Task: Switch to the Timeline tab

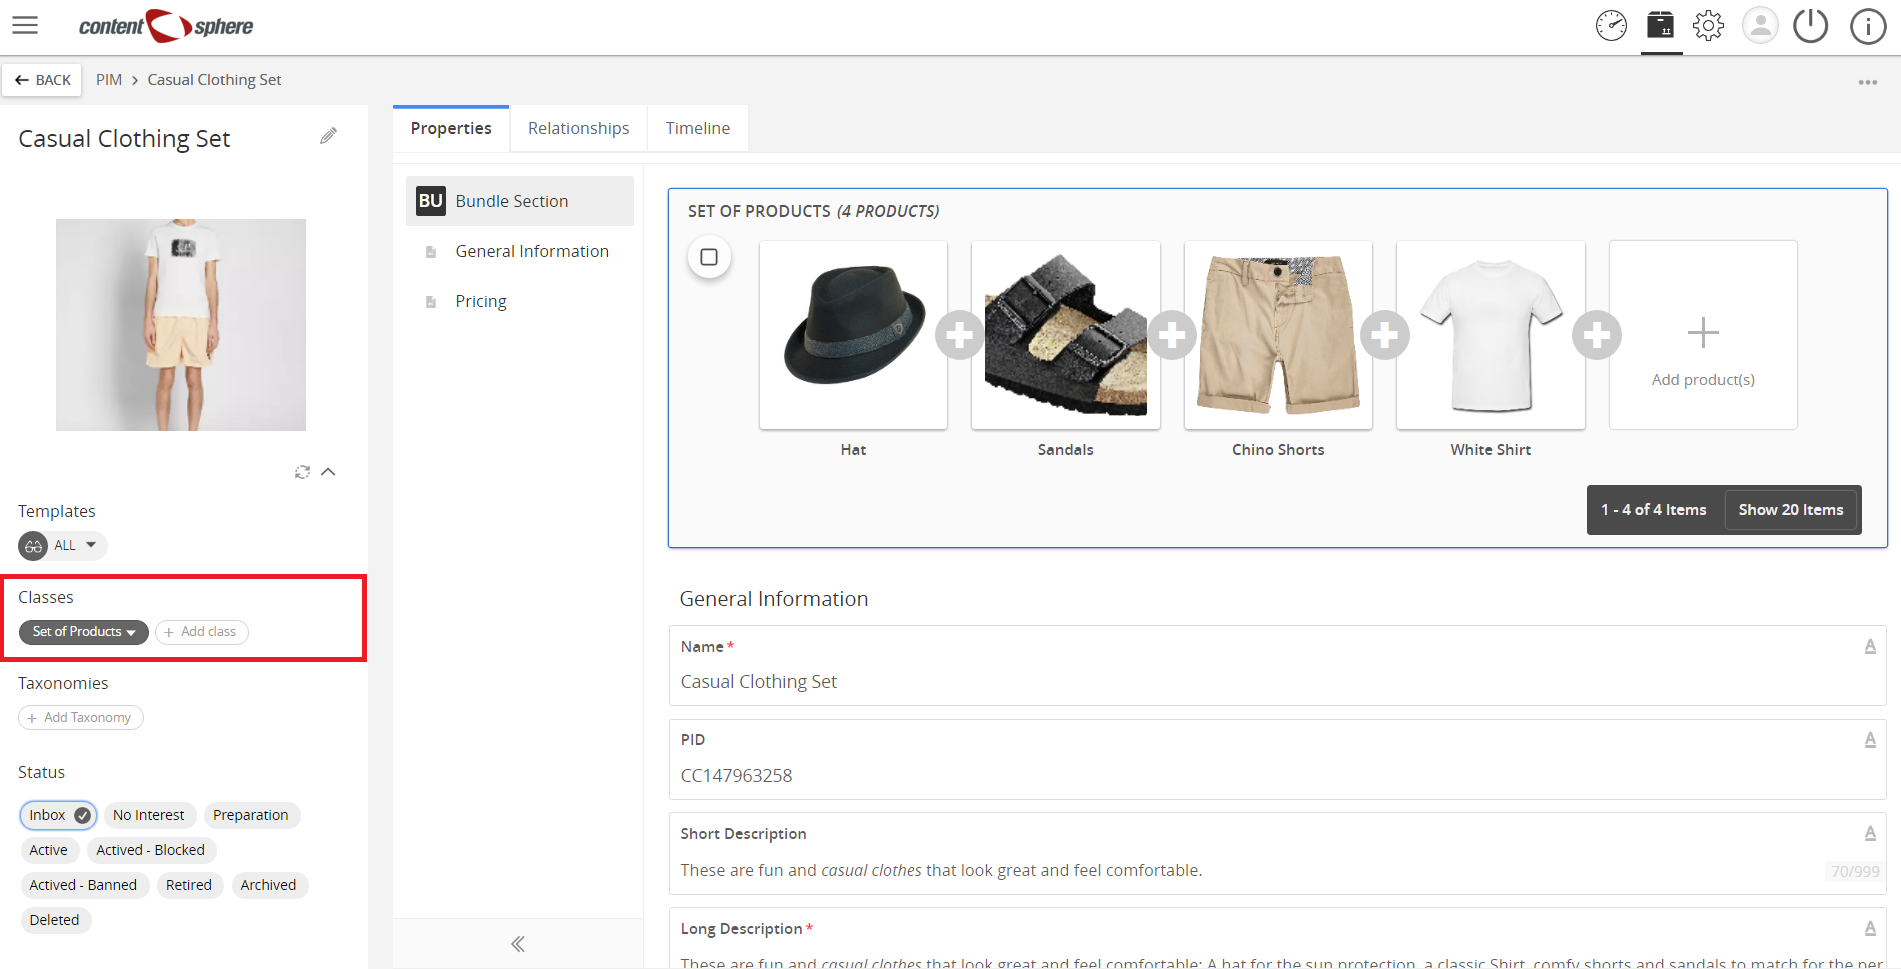Action: 698,128
